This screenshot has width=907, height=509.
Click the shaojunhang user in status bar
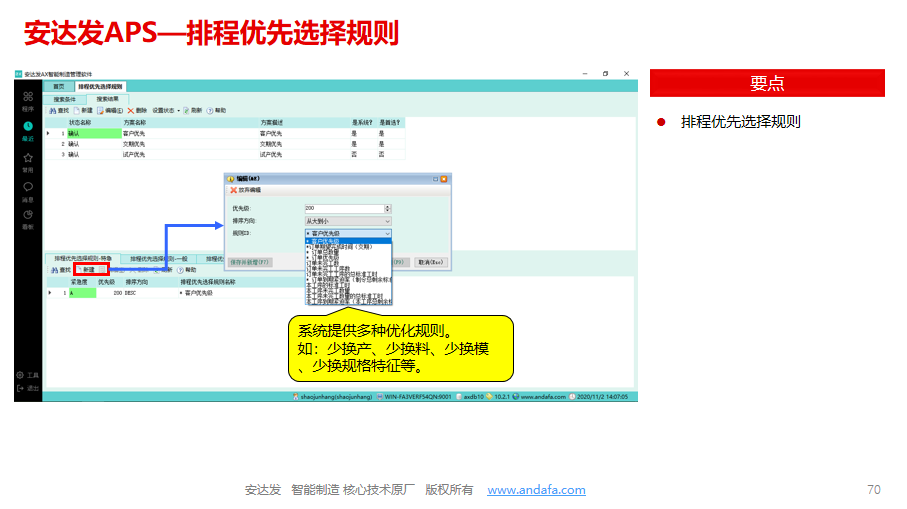click(x=332, y=397)
